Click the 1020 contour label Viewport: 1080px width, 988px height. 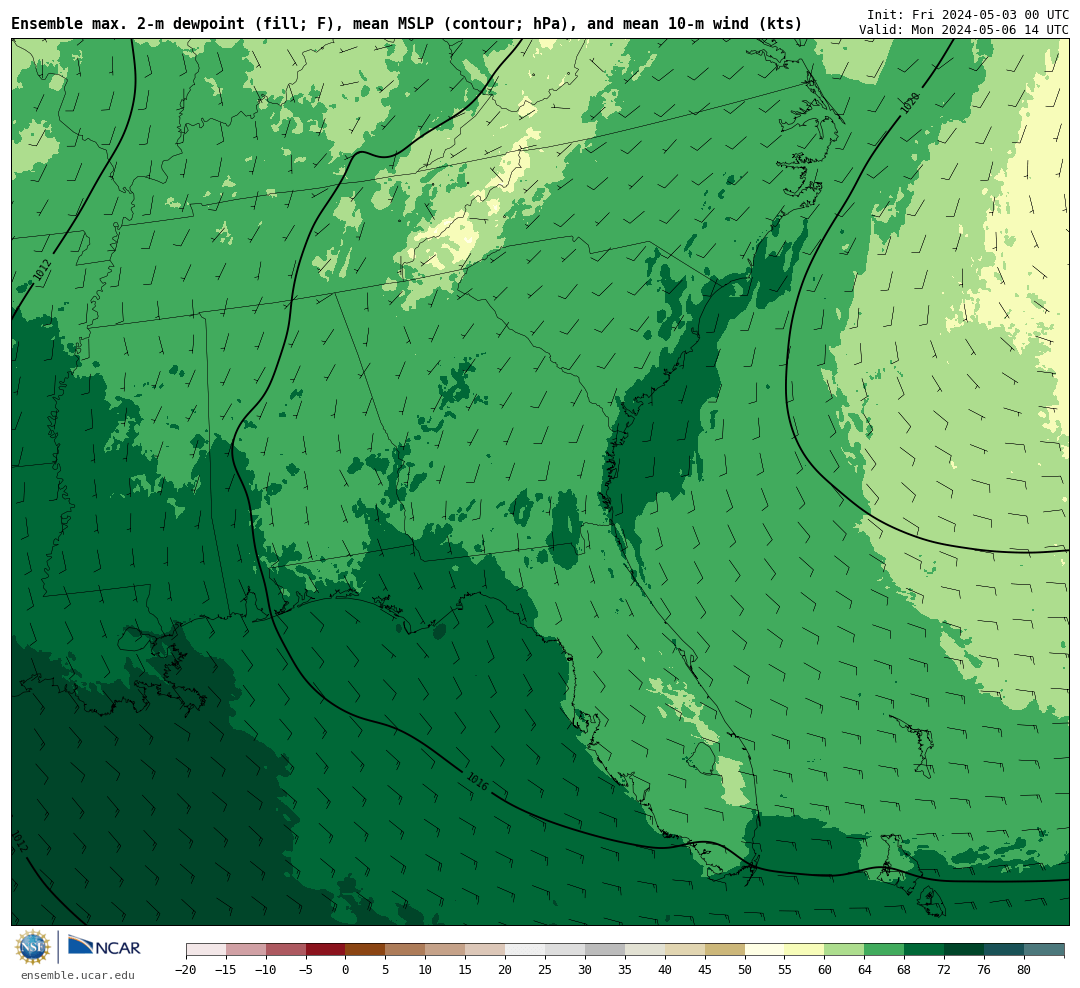coord(910,103)
